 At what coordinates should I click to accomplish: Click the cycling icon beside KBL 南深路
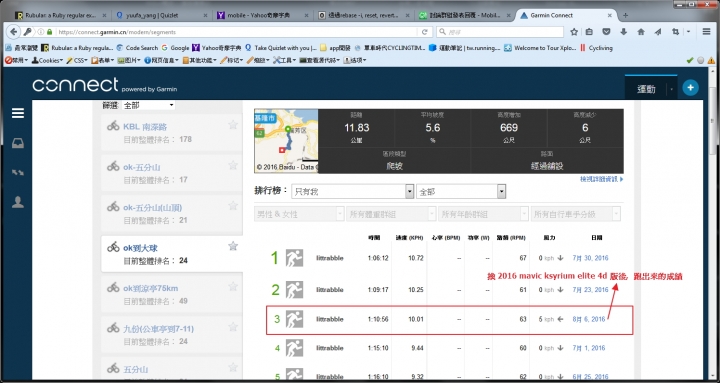113,126
